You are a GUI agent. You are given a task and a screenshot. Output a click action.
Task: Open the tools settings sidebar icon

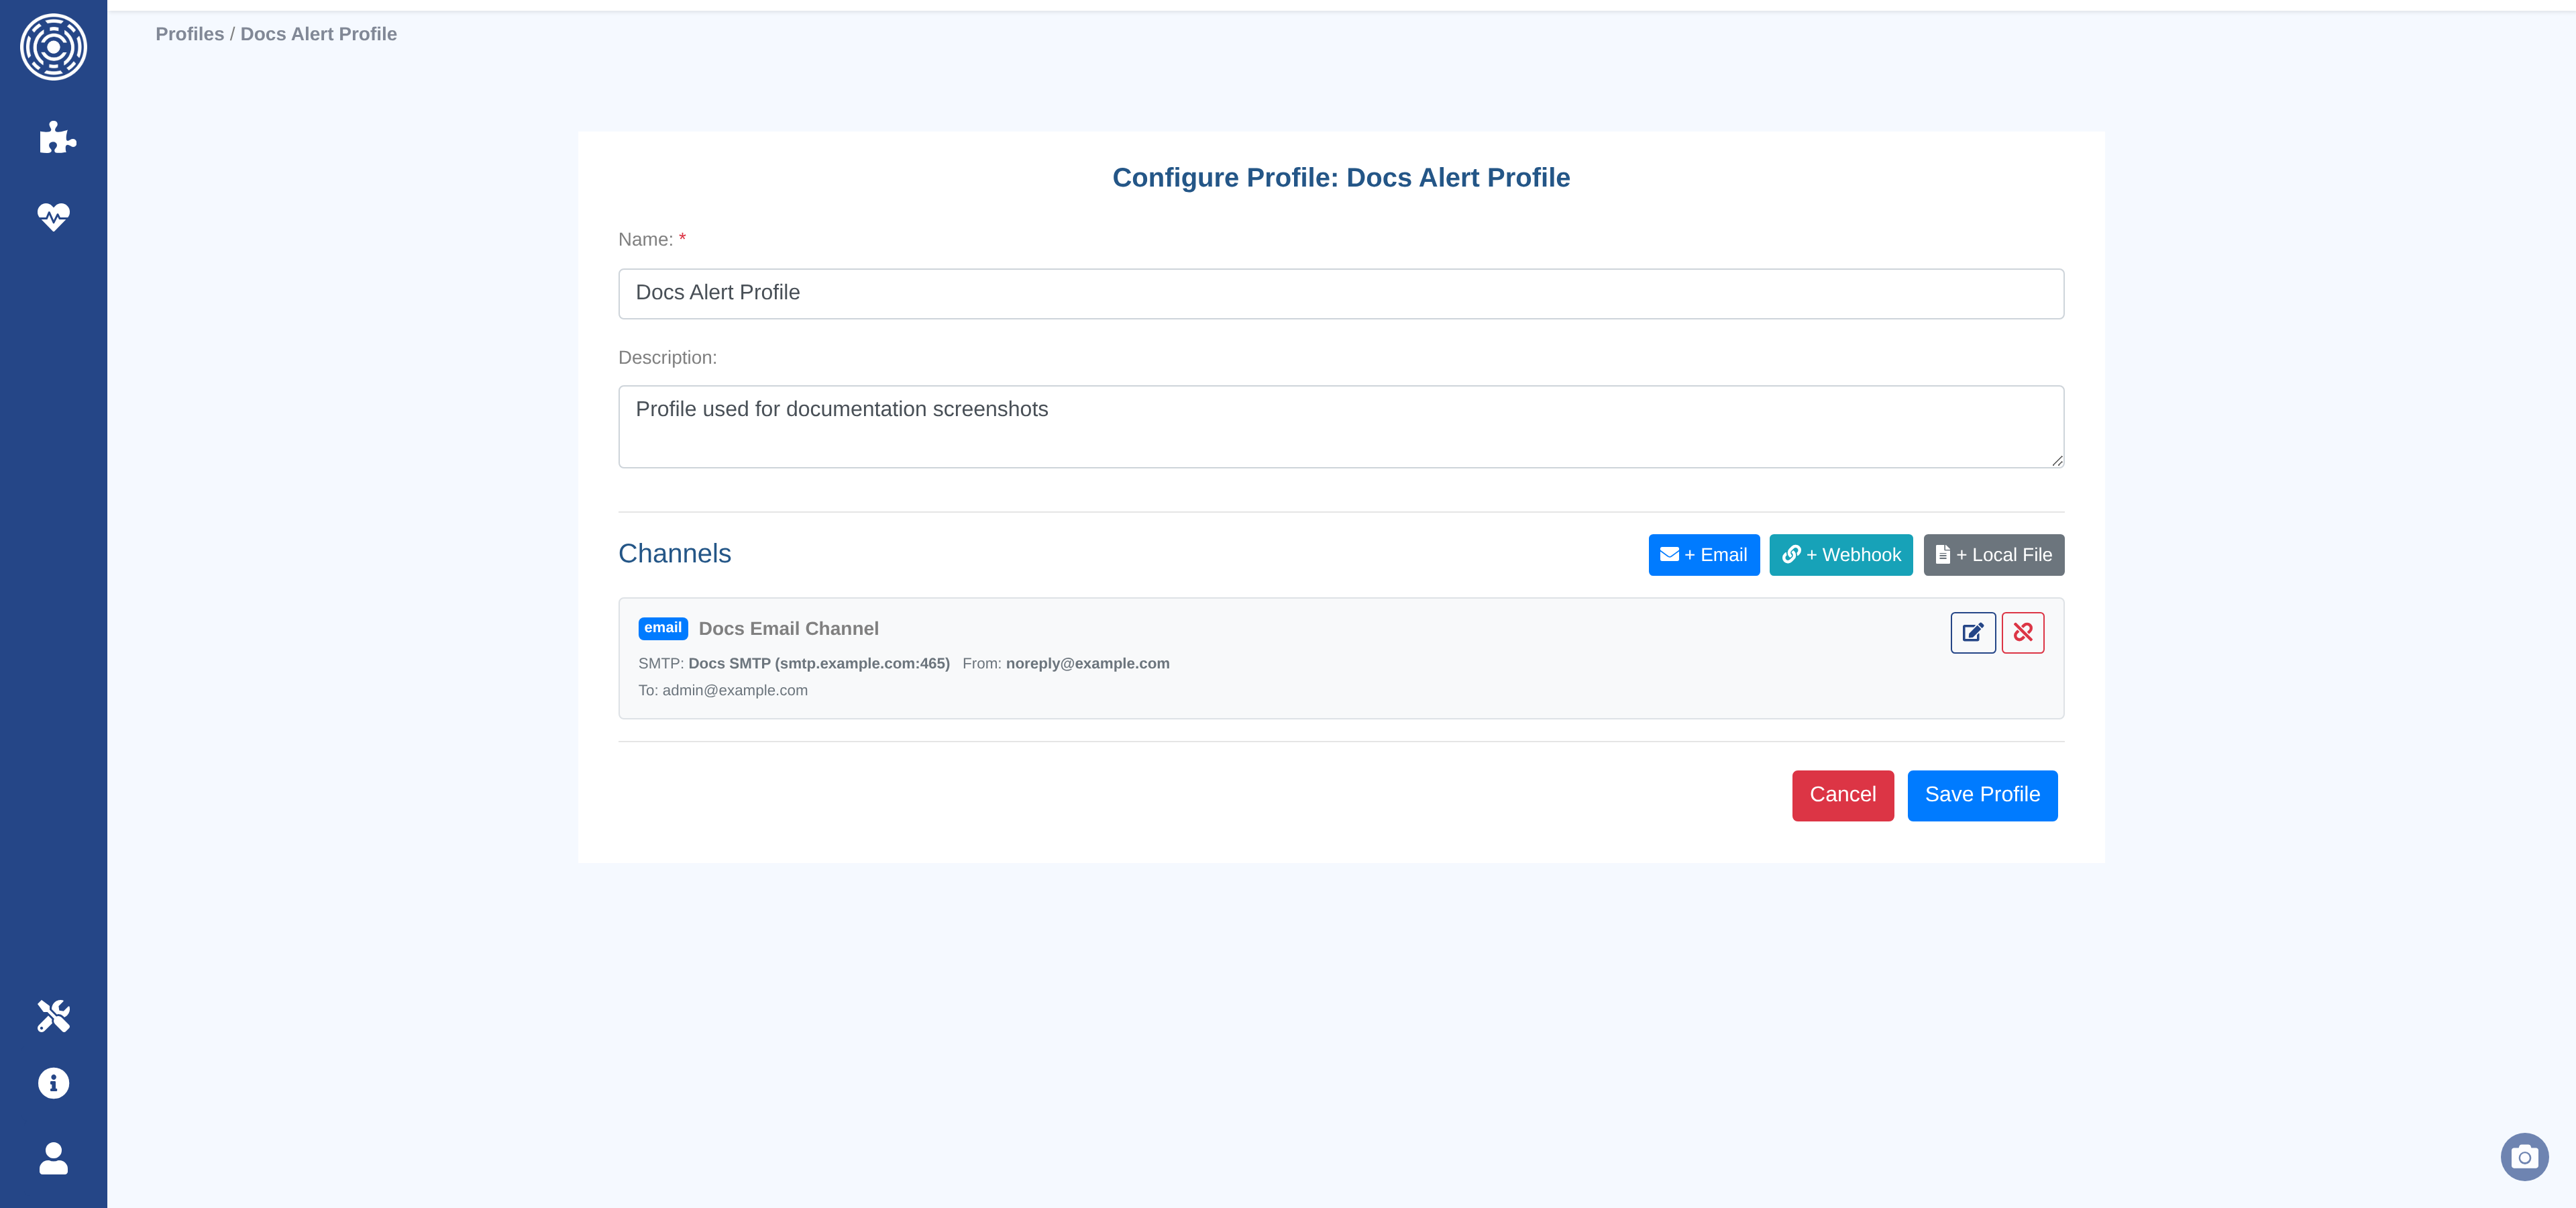(53, 1016)
